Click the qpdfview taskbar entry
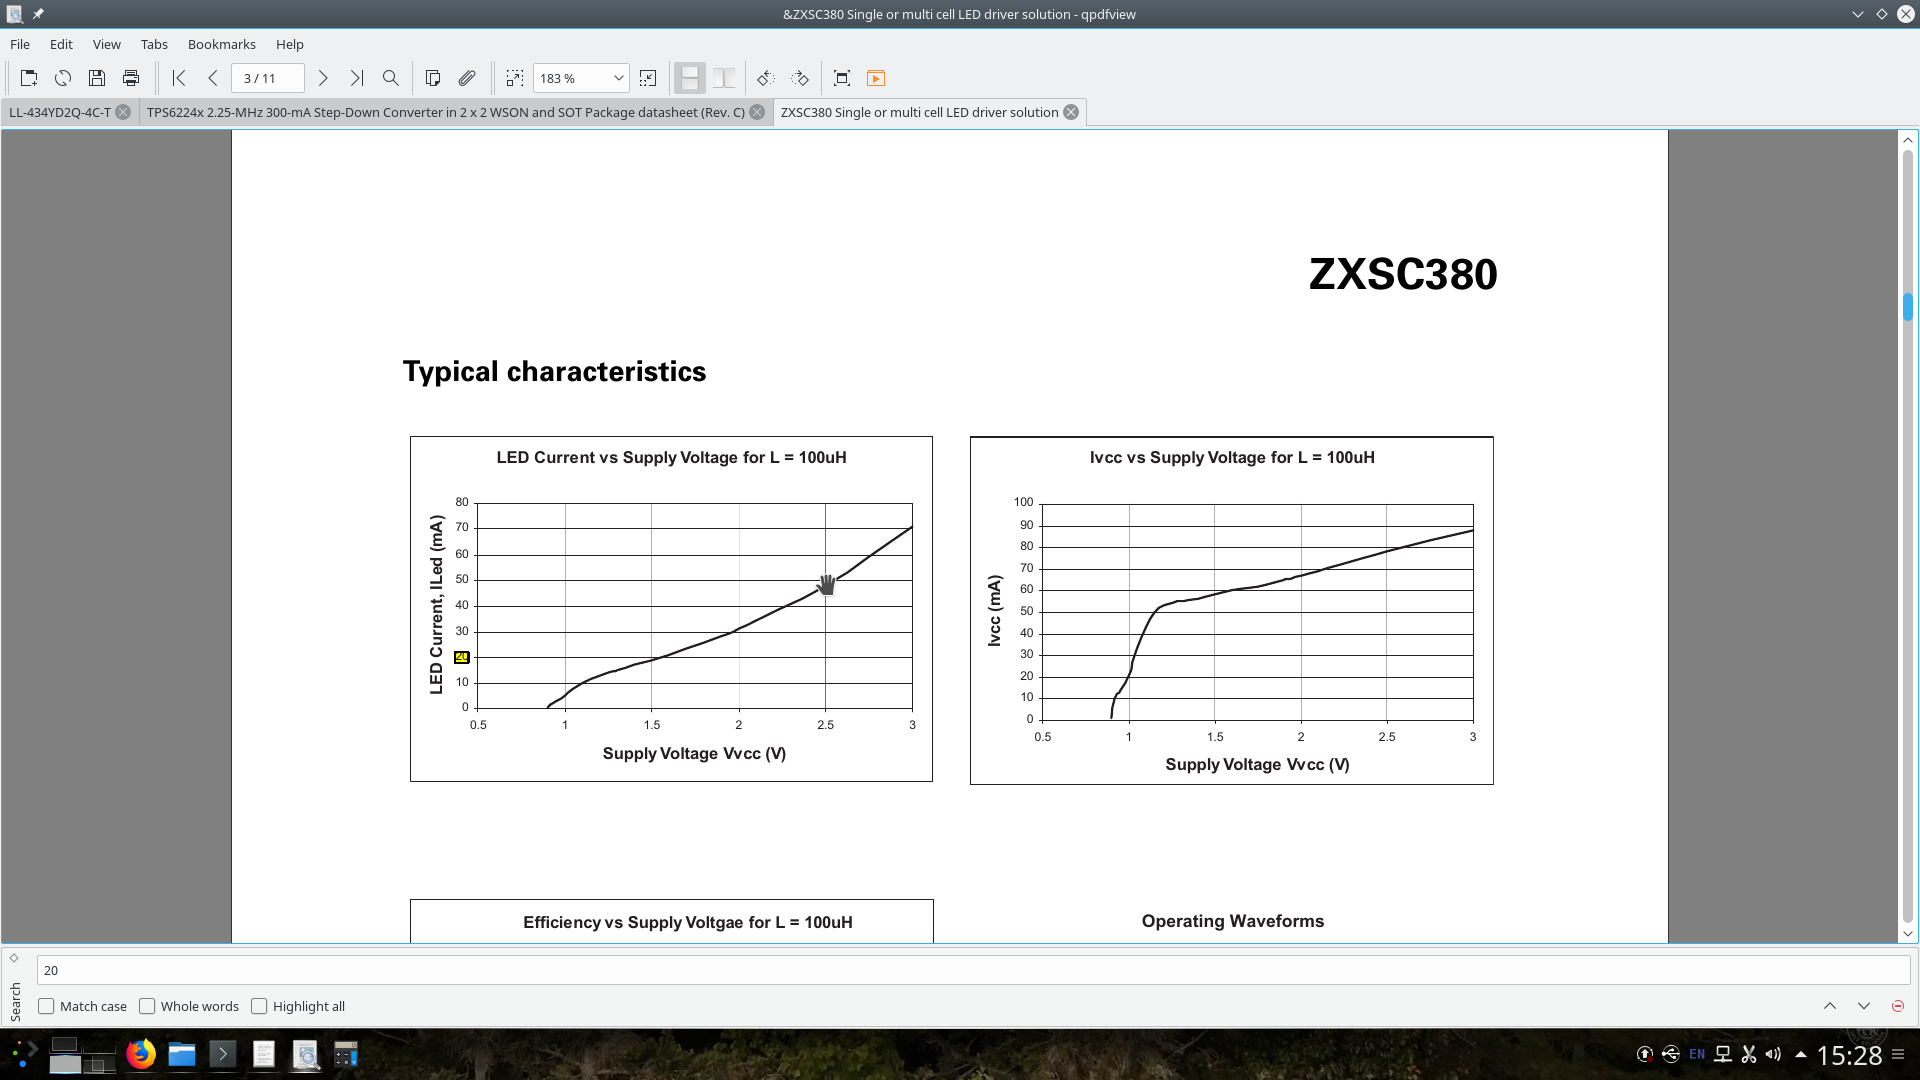Viewport: 1920px width, 1080px height. tap(305, 1054)
